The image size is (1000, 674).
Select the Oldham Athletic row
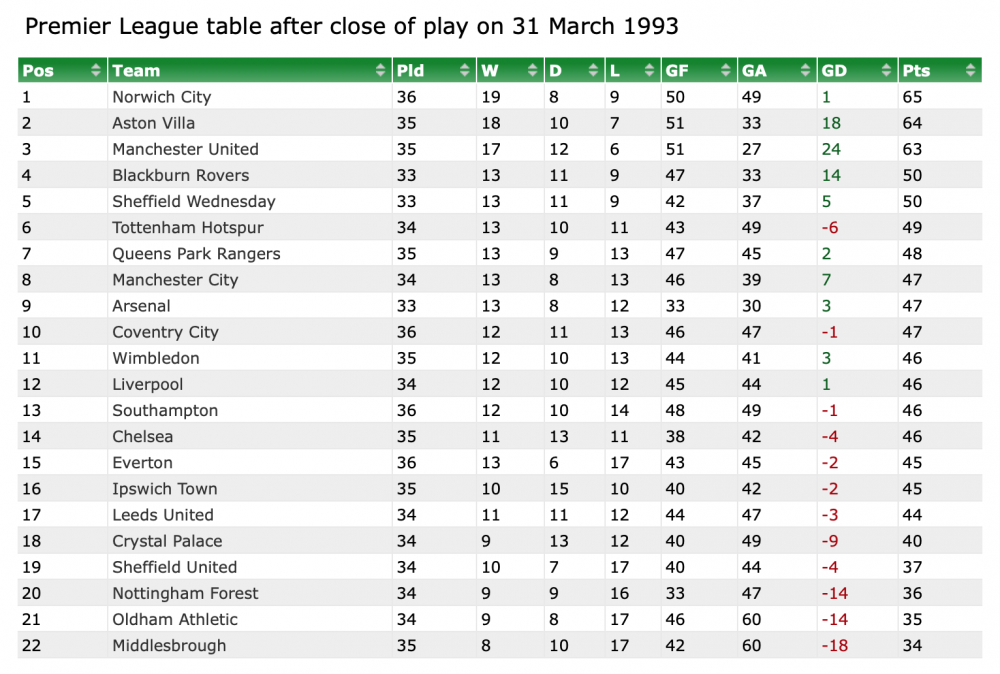point(175,619)
